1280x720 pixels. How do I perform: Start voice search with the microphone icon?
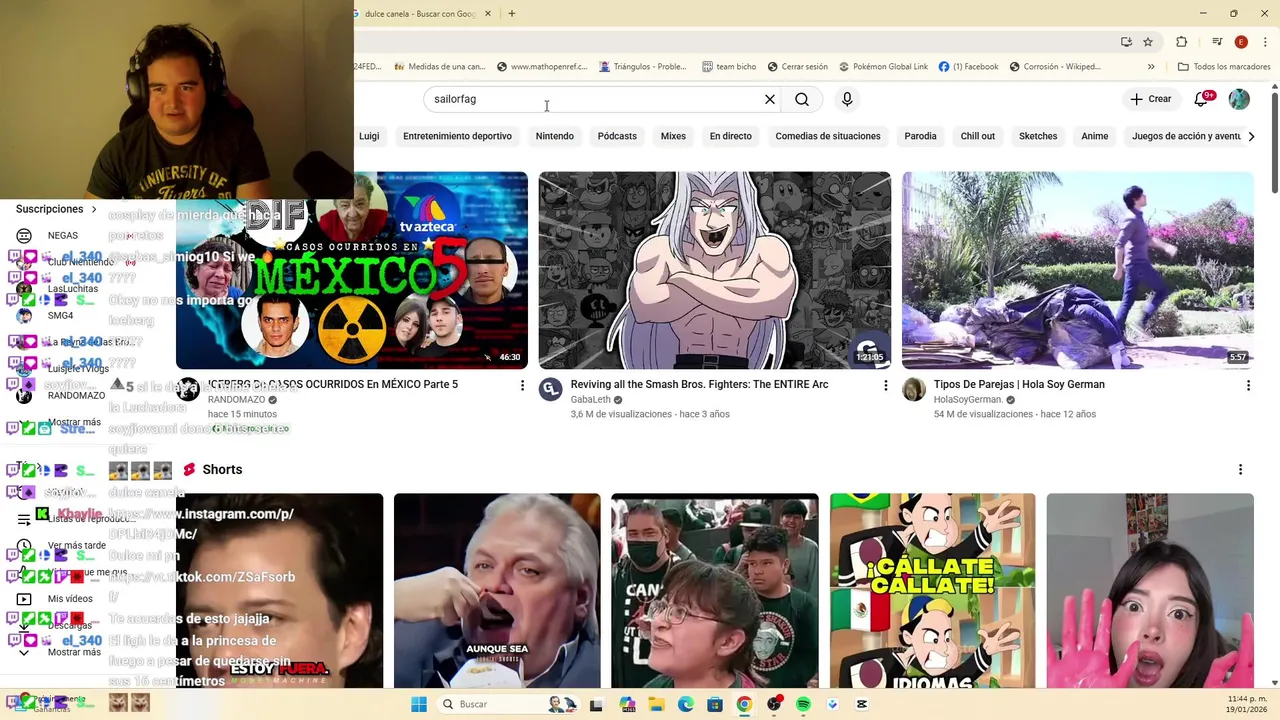847,99
